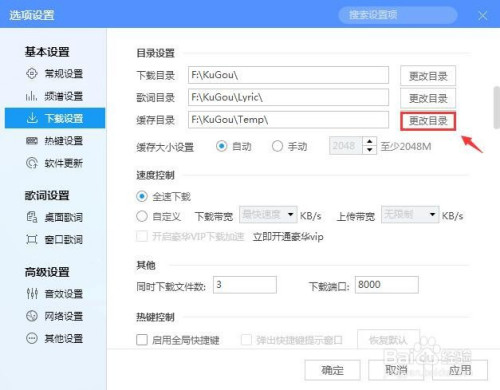Click the gear icon beside 常规设置
The height and width of the screenshot is (390, 500).
pyautogui.click(x=32, y=73)
